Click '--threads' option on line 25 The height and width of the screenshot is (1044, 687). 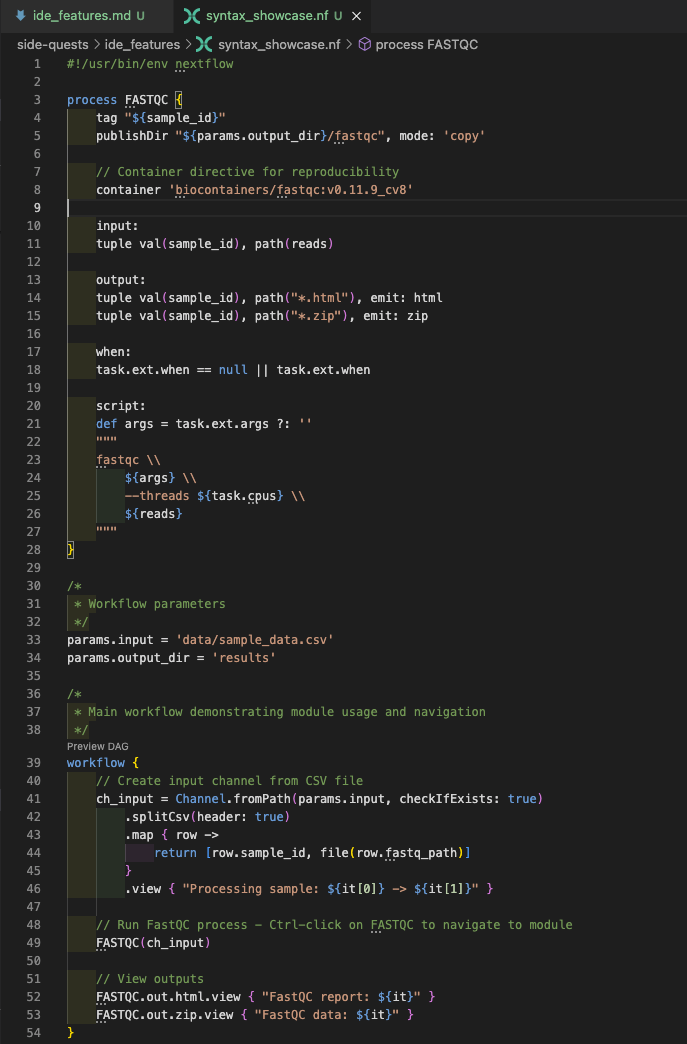(157, 496)
